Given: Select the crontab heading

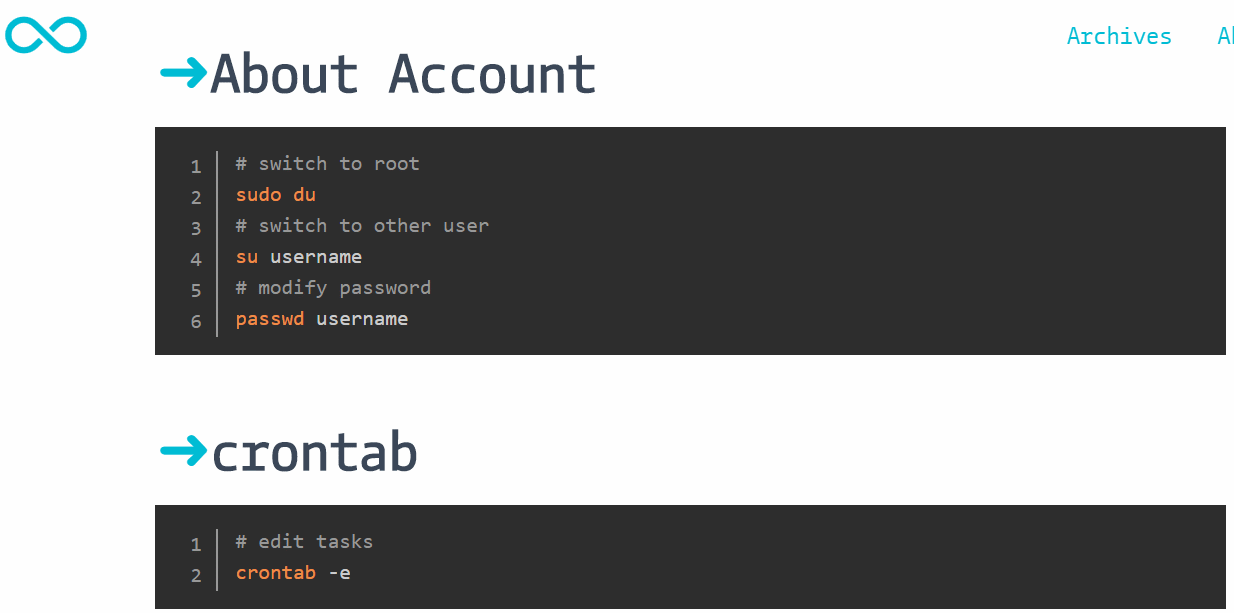Looking at the screenshot, I should tap(316, 453).
